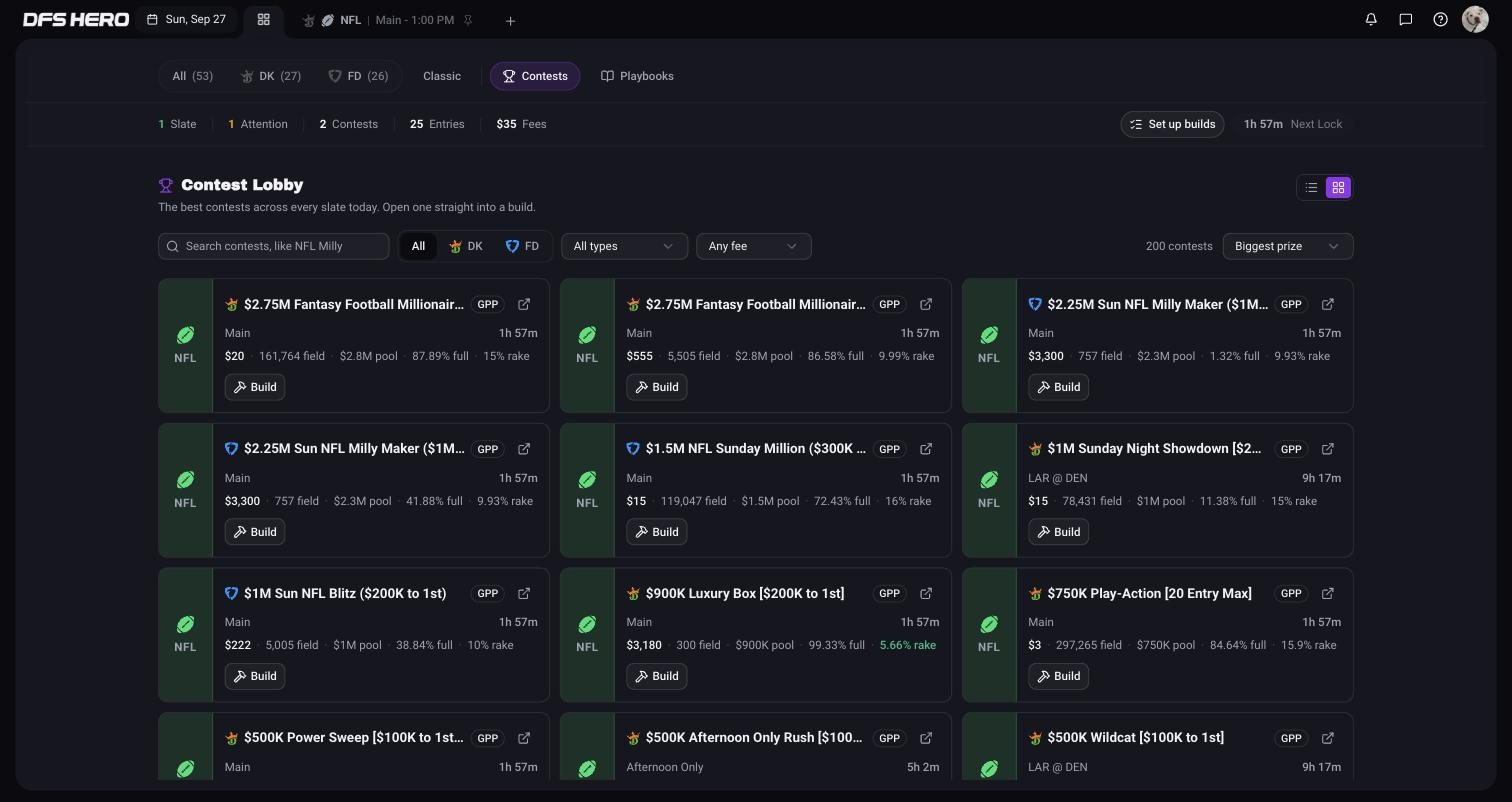Open external link for $555 Fantasy Football Millionaire

pyautogui.click(x=926, y=304)
